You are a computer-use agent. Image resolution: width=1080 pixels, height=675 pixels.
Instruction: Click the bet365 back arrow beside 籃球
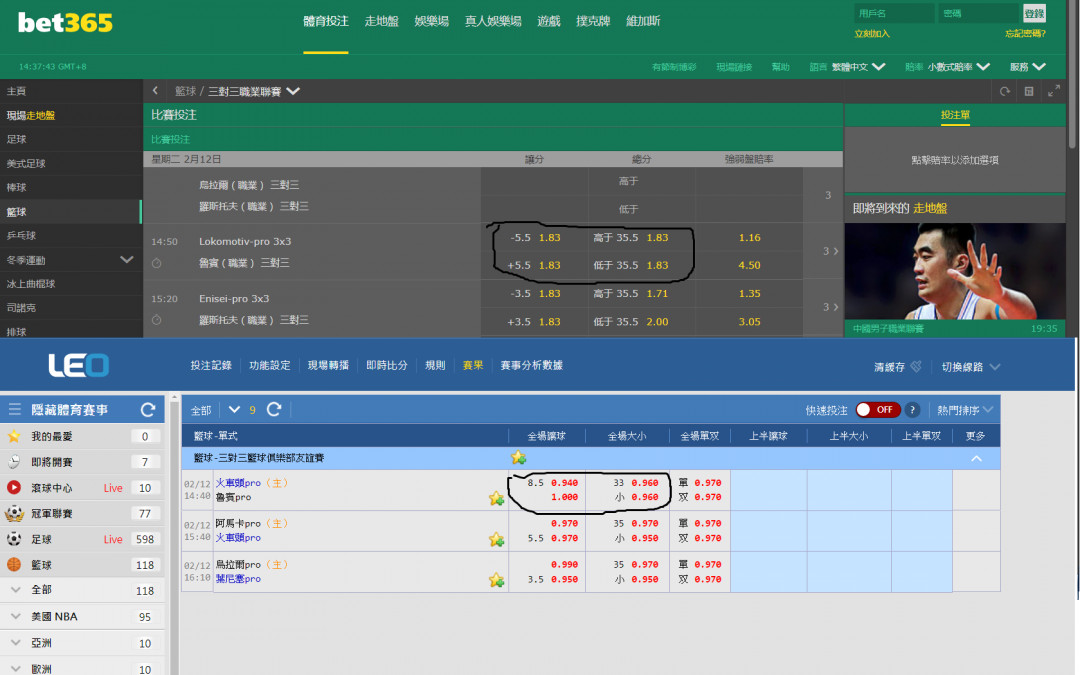click(155, 90)
